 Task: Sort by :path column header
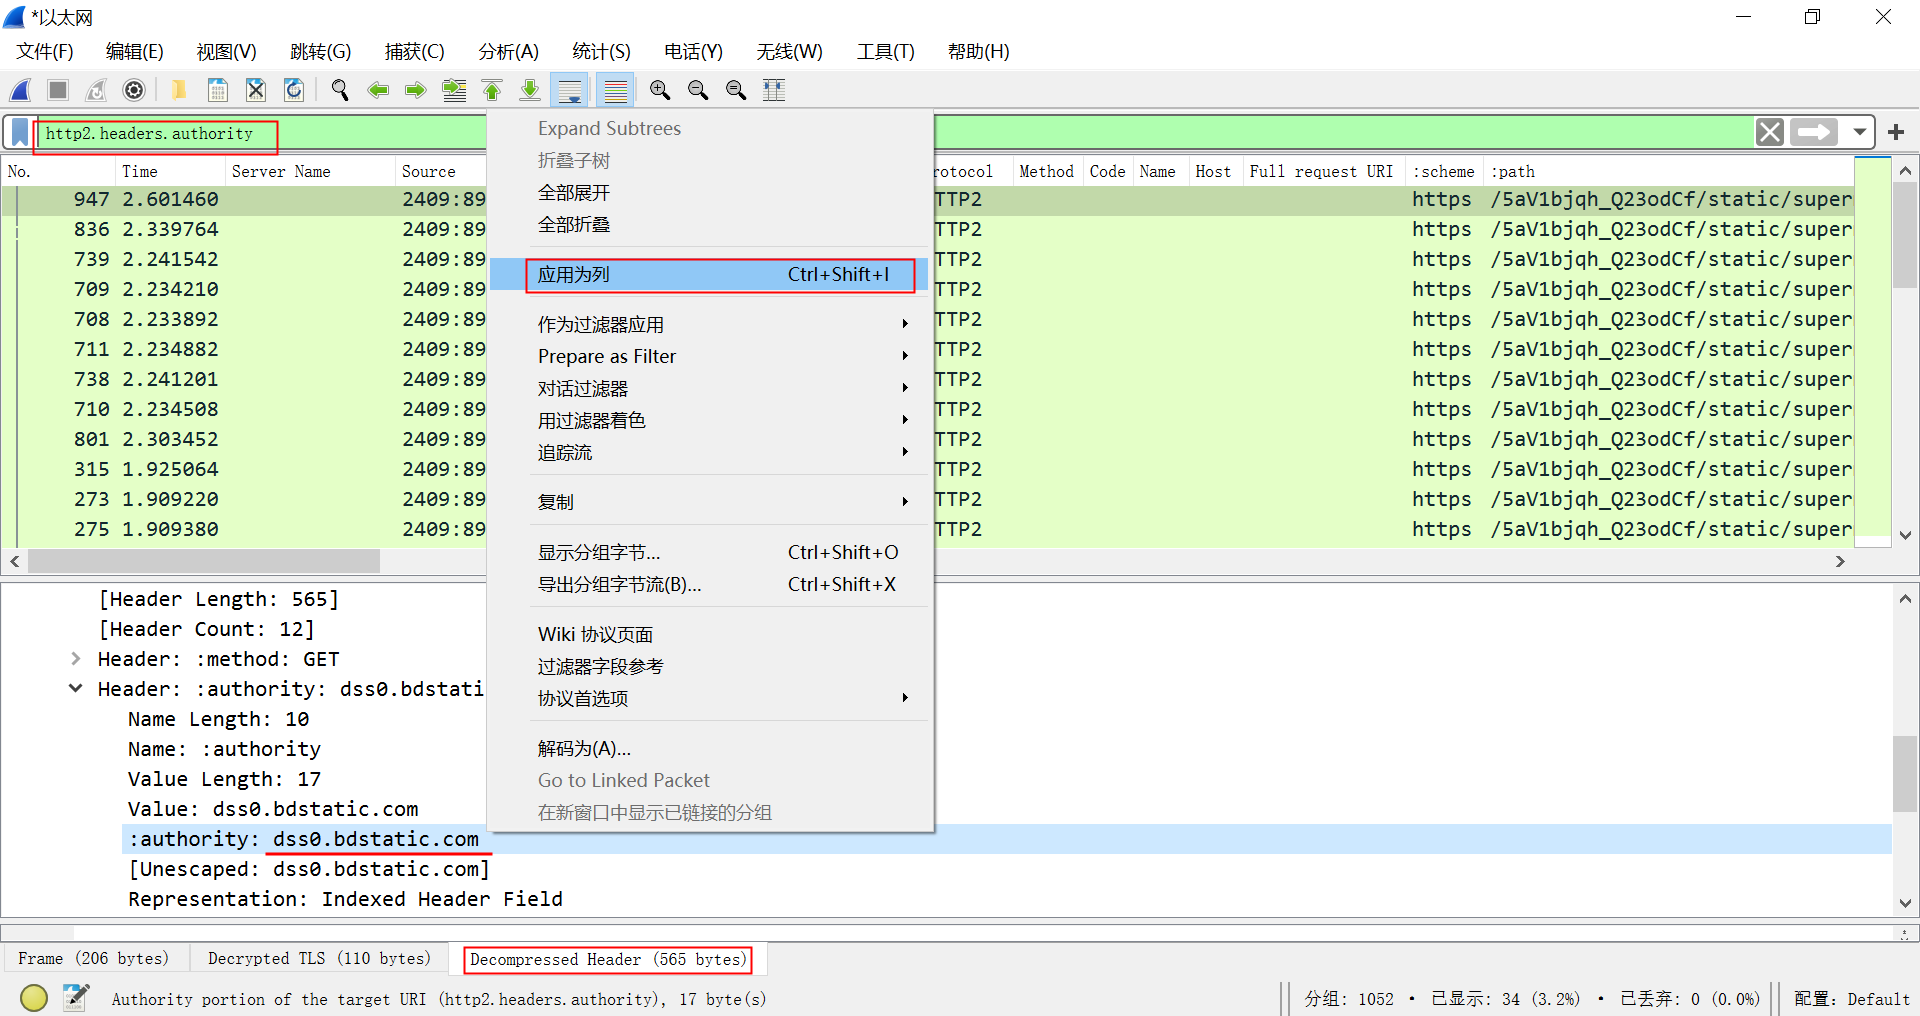[x=1668, y=171]
